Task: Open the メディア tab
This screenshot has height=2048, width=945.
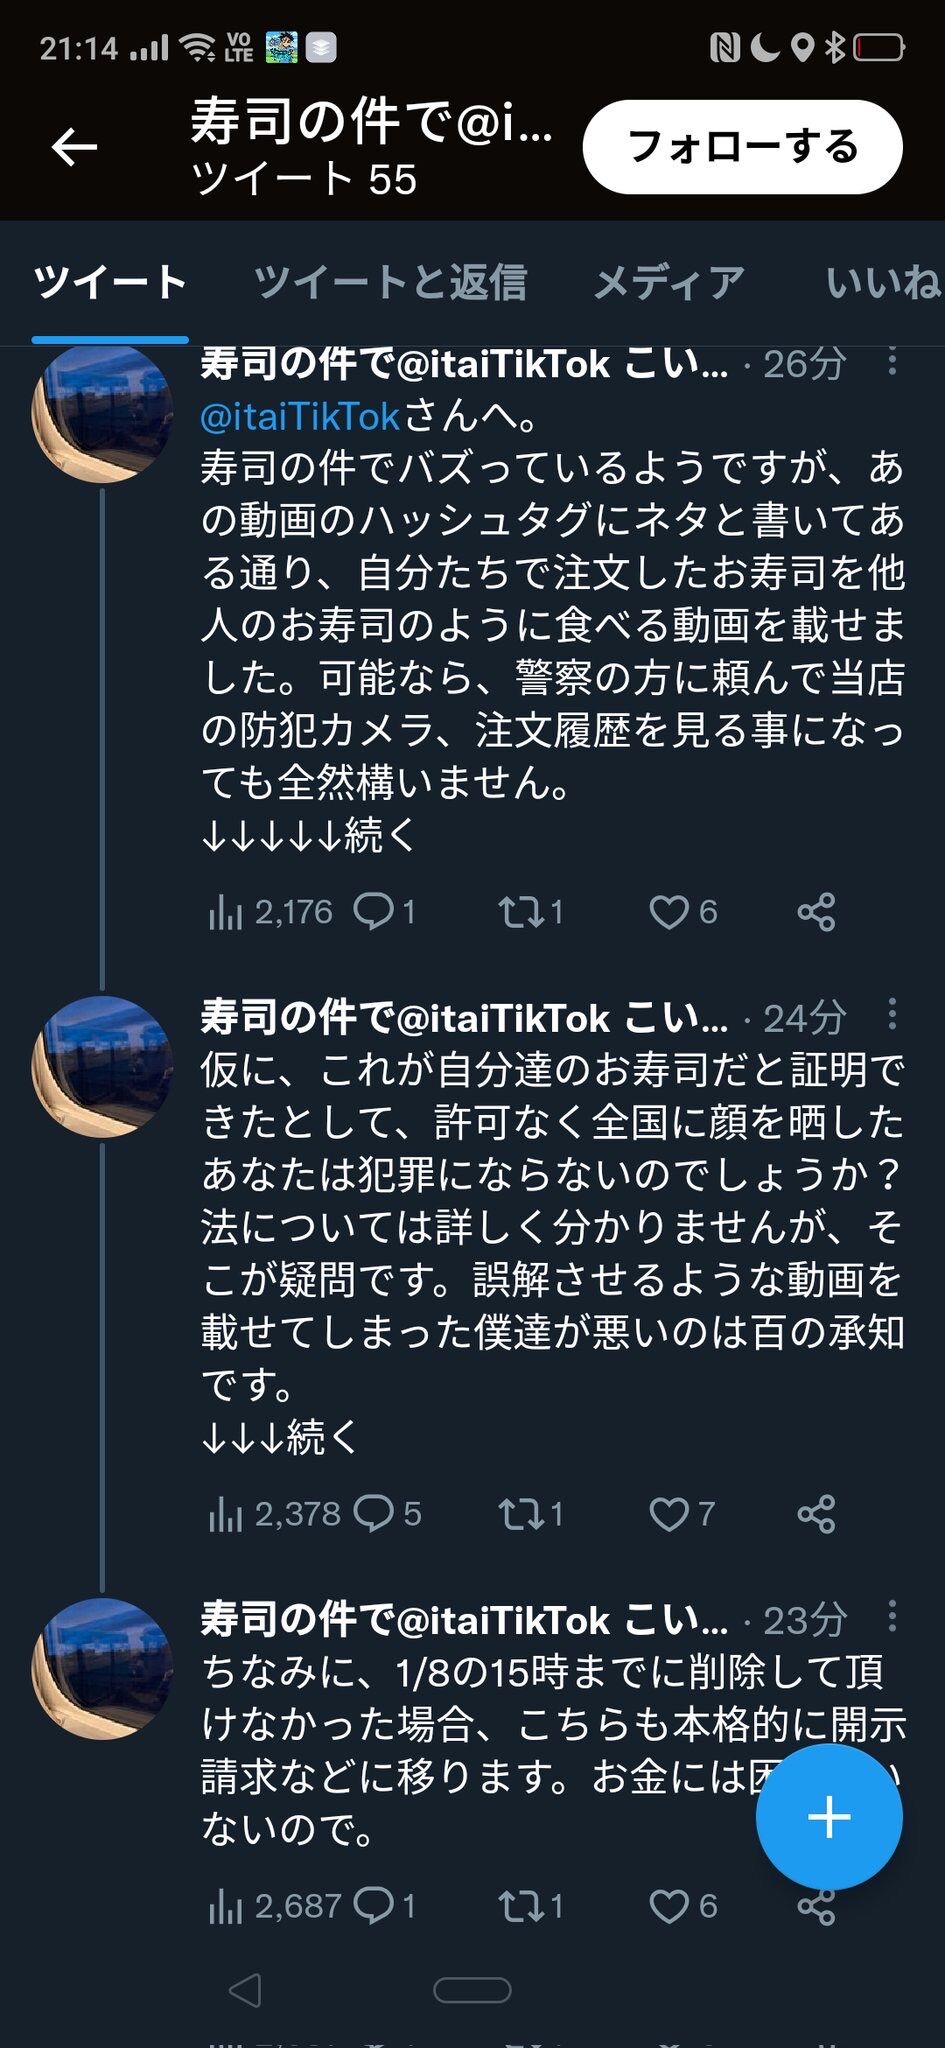Action: [x=669, y=283]
